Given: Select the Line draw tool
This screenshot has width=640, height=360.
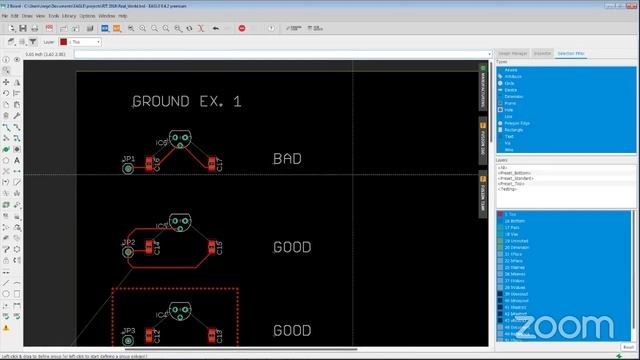Looking at the screenshot, I should point(6,283).
